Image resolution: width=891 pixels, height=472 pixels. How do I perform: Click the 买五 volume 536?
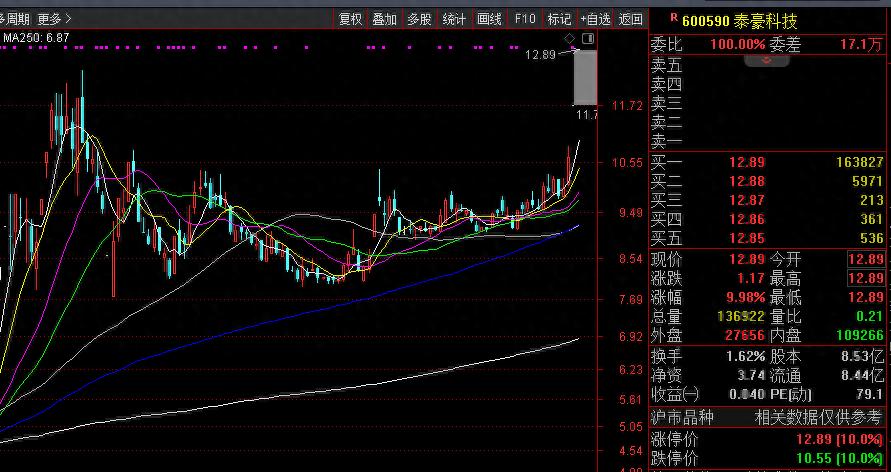coord(872,238)
